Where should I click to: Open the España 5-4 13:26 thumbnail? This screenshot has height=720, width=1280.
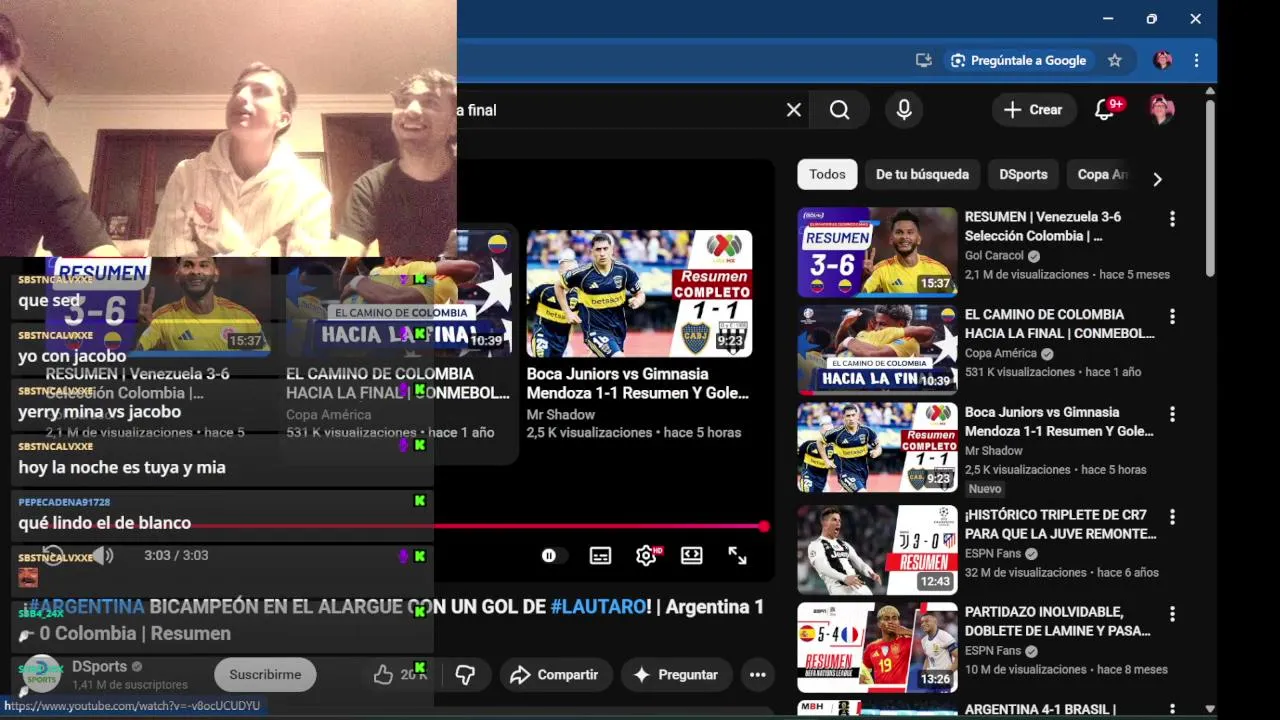coord(877,647)
